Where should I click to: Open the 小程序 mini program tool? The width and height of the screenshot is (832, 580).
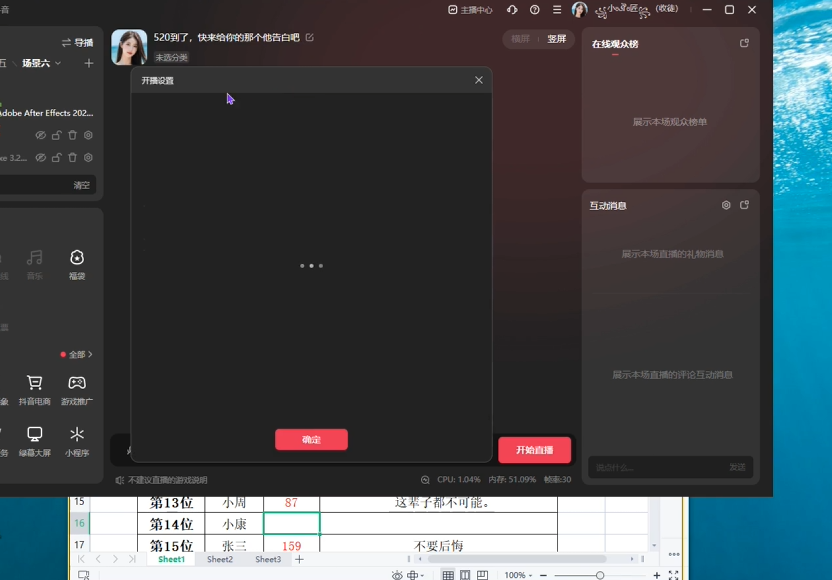click(77, 440)
